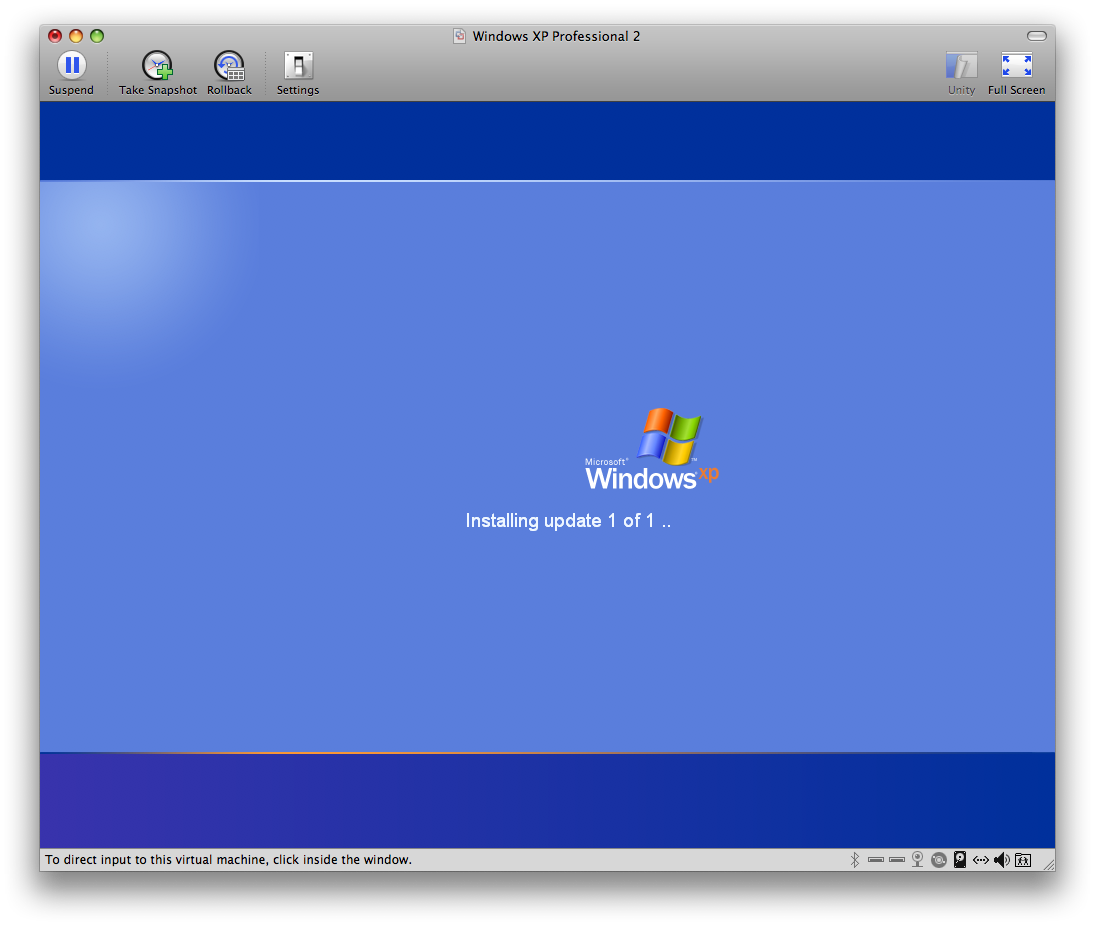Click the Windows XP logo in guest
Image resolution: width=1095 pixels, height=926 pixels.
(x=652, y=449)
